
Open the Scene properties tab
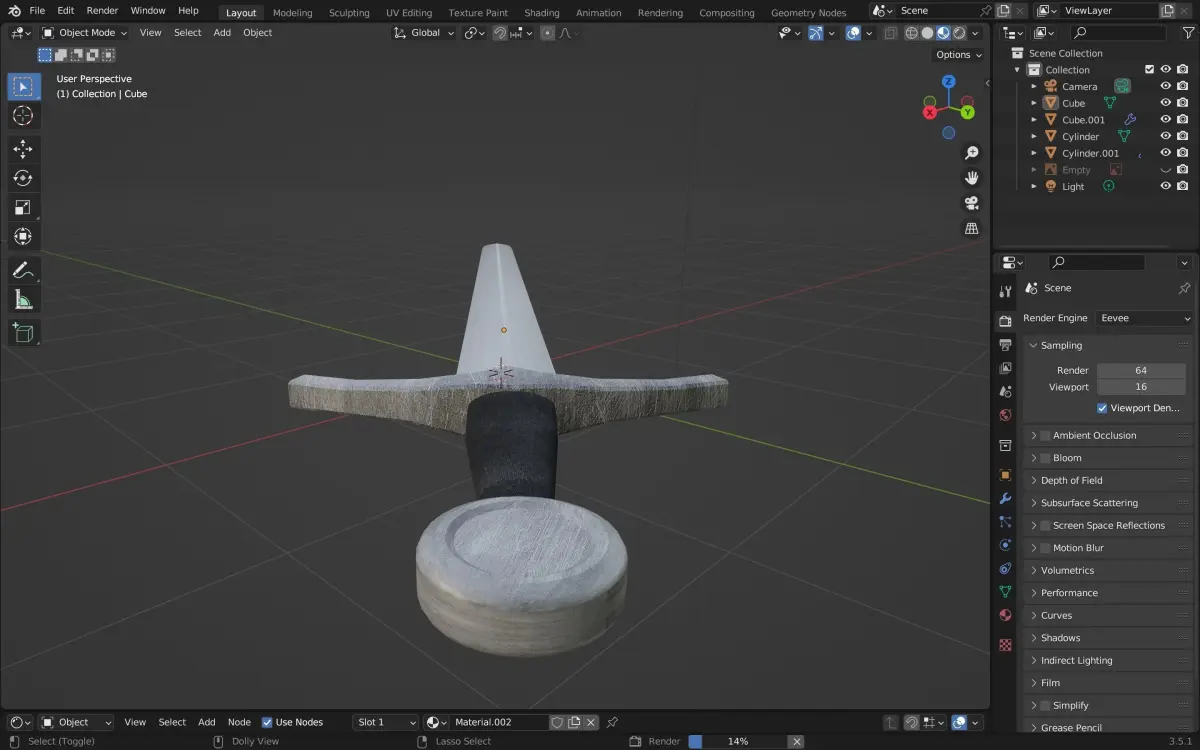1005,391
